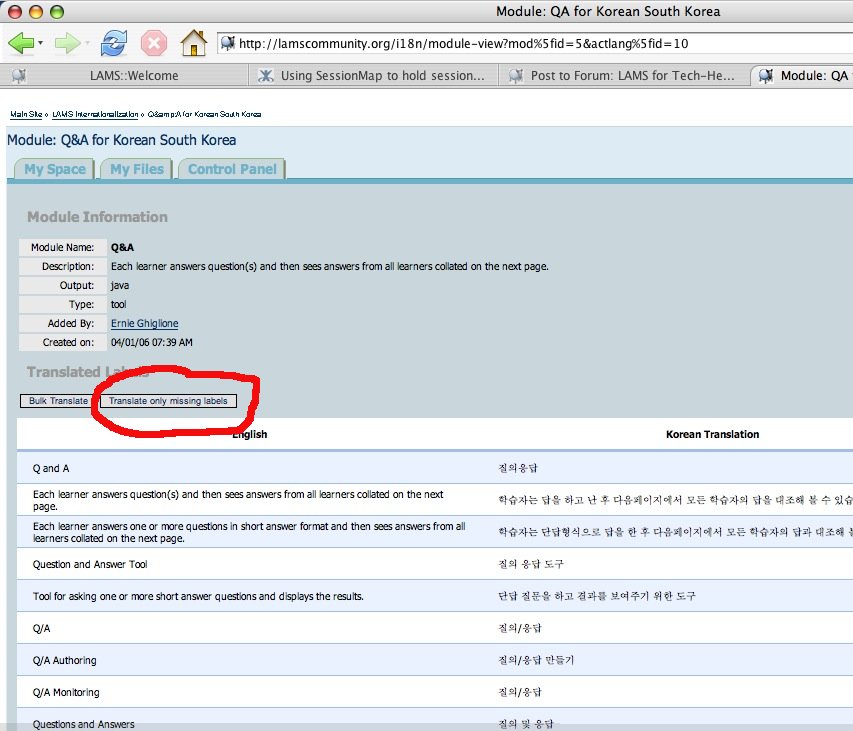Reload the page with the blue refresh icon

(115, 43)
